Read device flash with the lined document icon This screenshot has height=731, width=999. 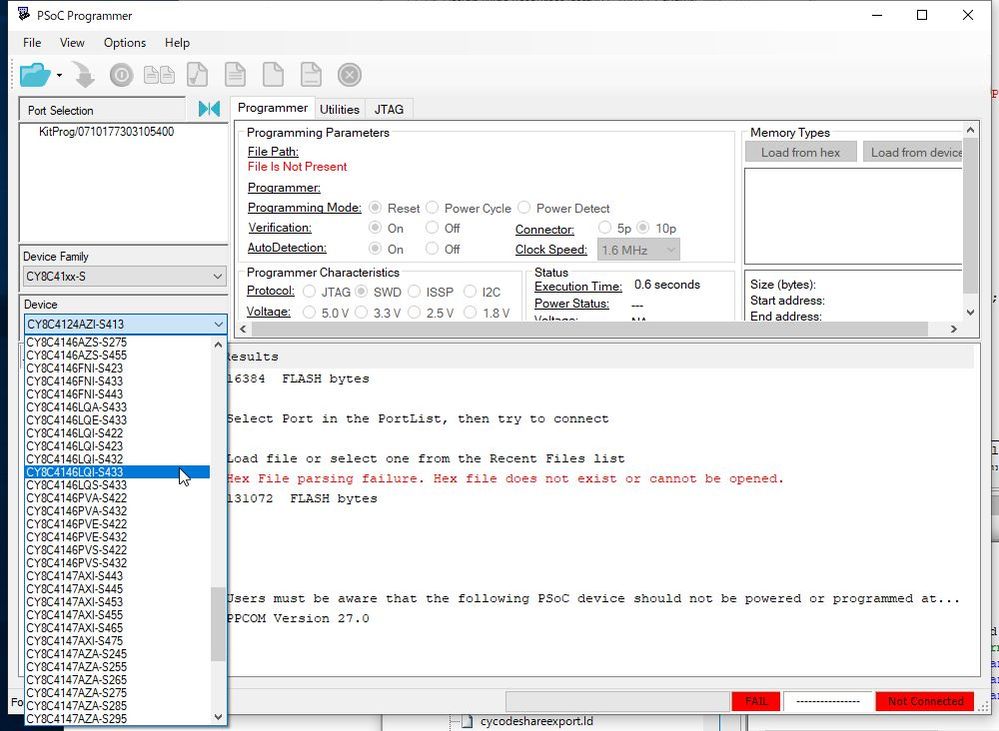[235, 74]
